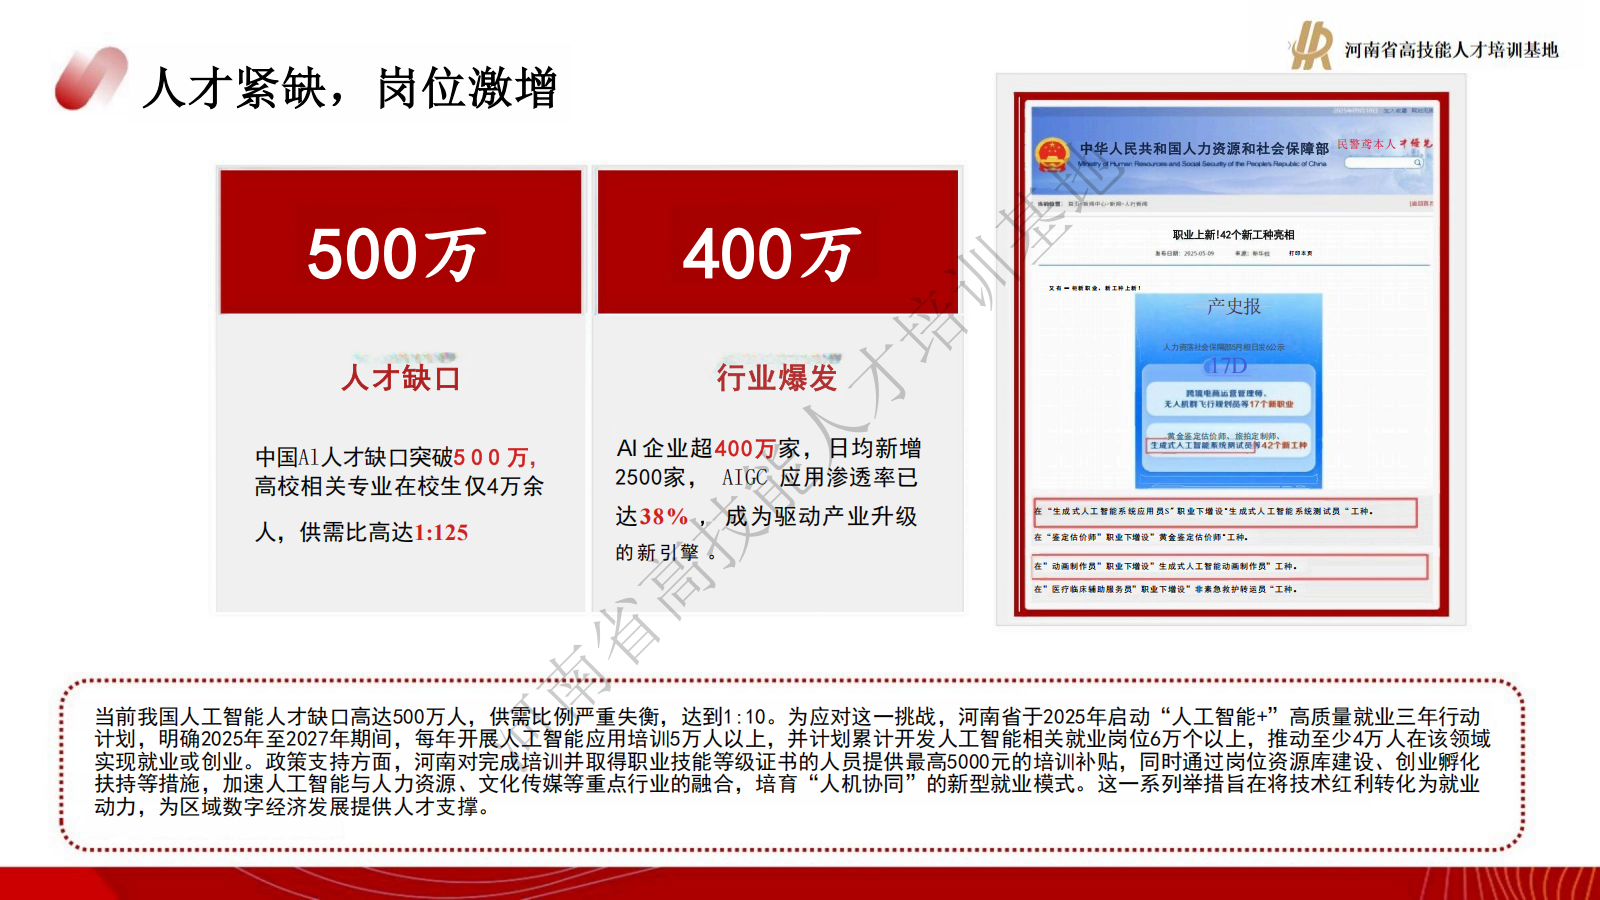Select the red 500万 banner
This screenshot has height=900, width=1600.
[x=400, y=242]
